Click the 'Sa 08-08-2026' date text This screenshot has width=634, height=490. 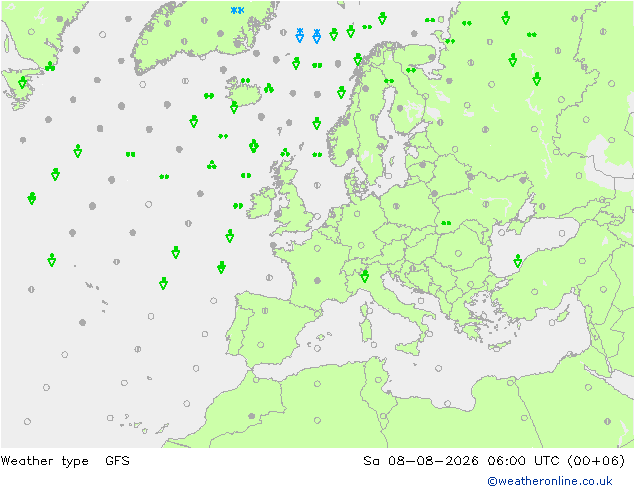(x=421, y=461)
